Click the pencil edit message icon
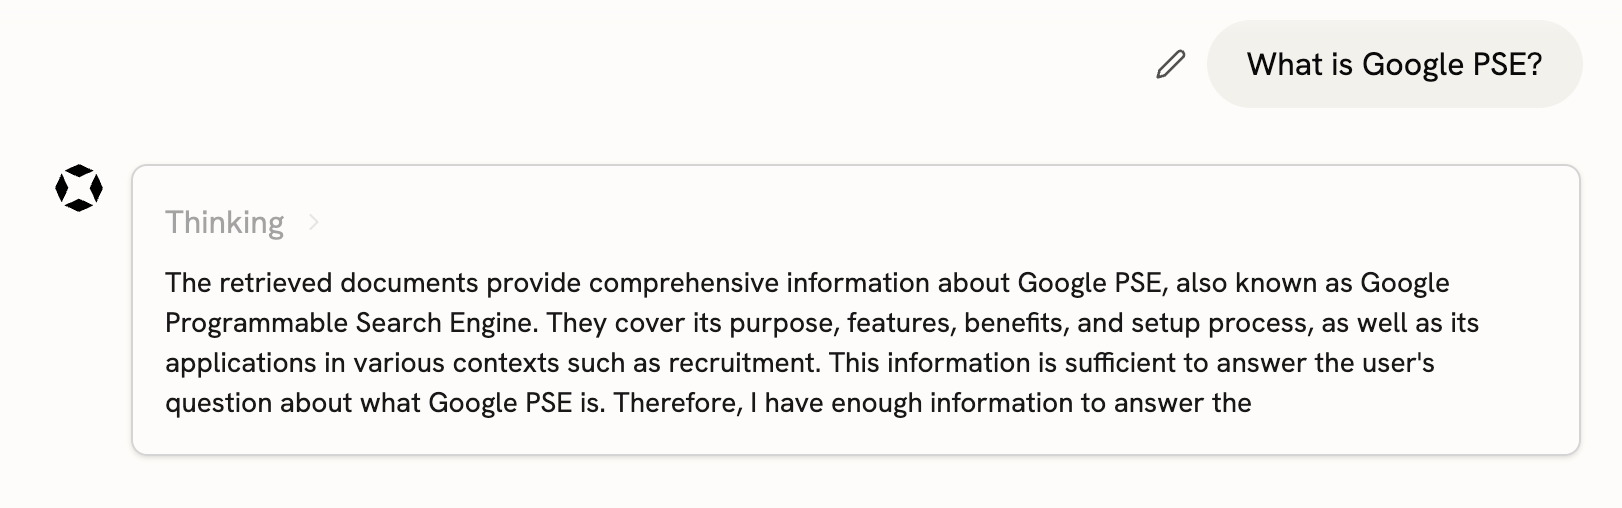 (x=1170, y=65)
